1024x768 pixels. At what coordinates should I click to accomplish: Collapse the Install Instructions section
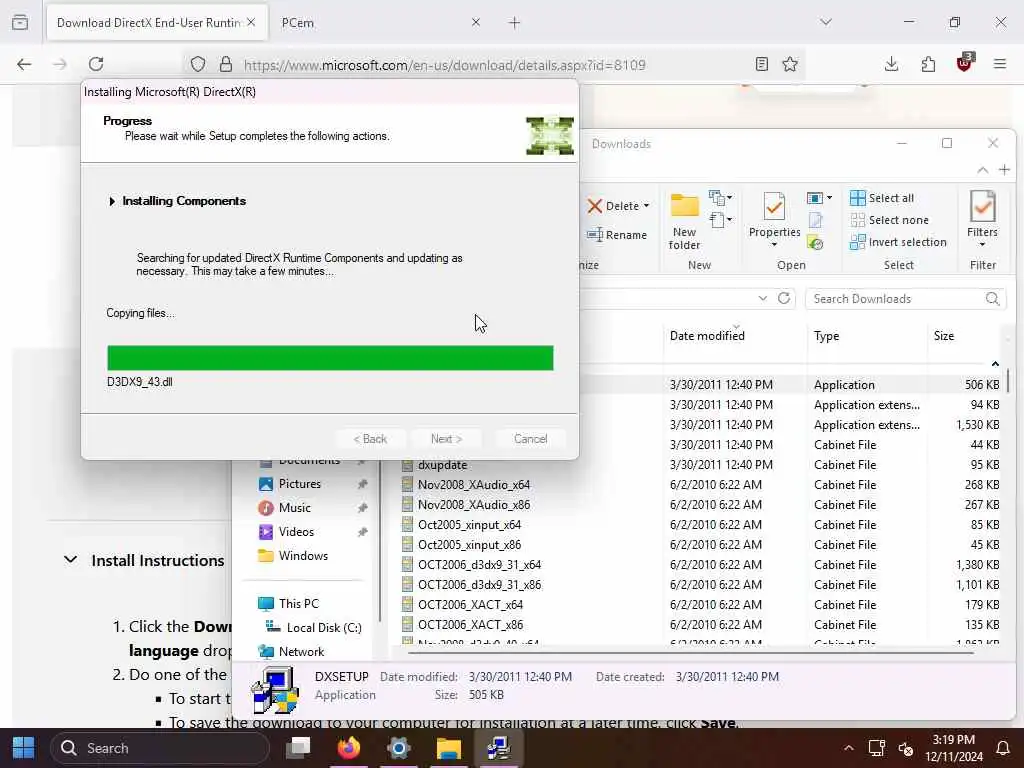pyautogui.click(x=71, y=560)
